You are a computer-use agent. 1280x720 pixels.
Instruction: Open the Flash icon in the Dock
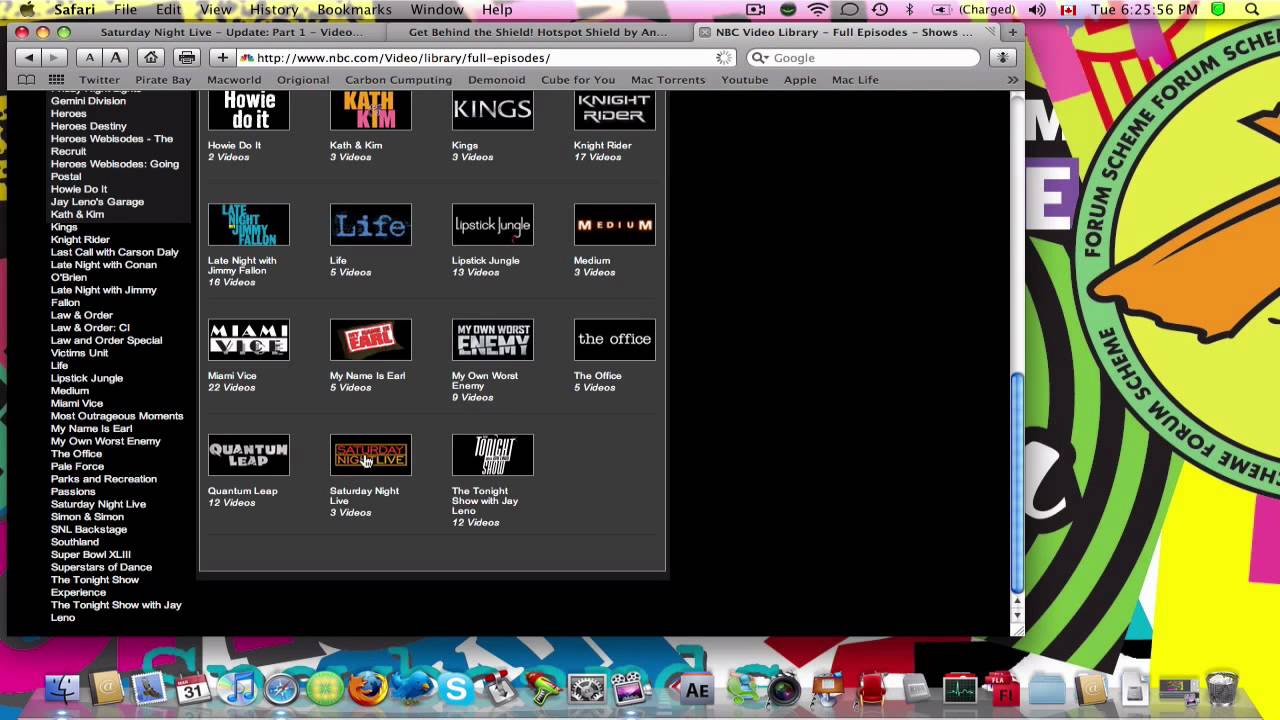click(x=1002, y=690)
